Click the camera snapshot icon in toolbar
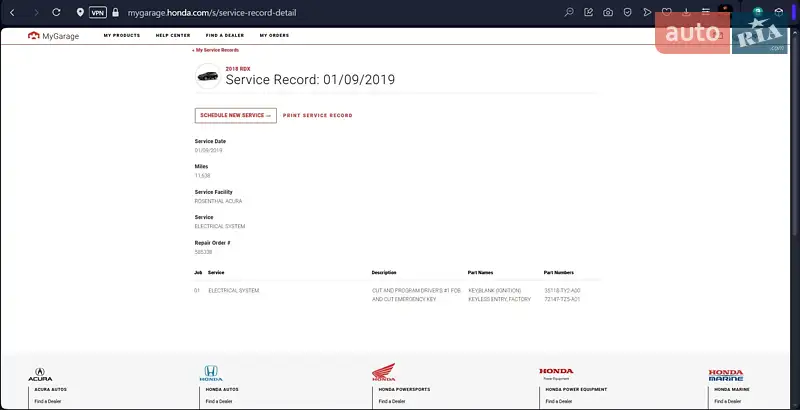This screenshot has width=800, height=410. tap(608, 13)
